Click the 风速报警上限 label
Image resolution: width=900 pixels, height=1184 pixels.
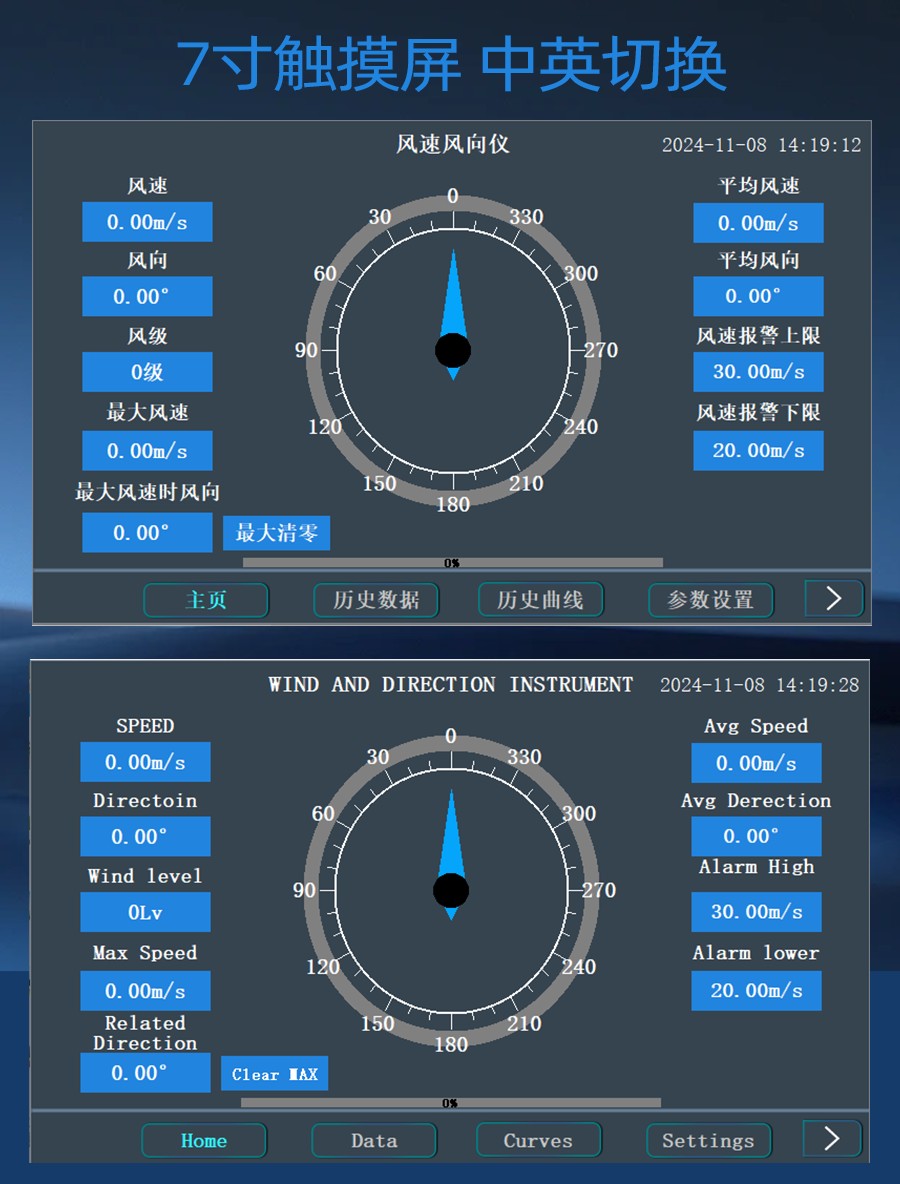[x=758, y=336]
